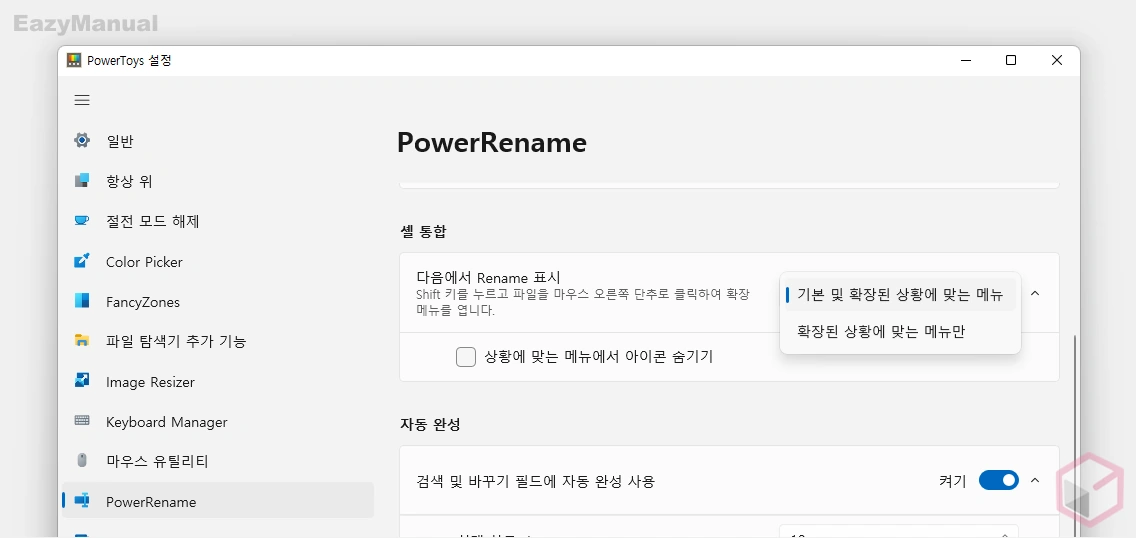1136x538 pixels.
Task: Click the Image Resizer sidebar icon
Action: 82,381
